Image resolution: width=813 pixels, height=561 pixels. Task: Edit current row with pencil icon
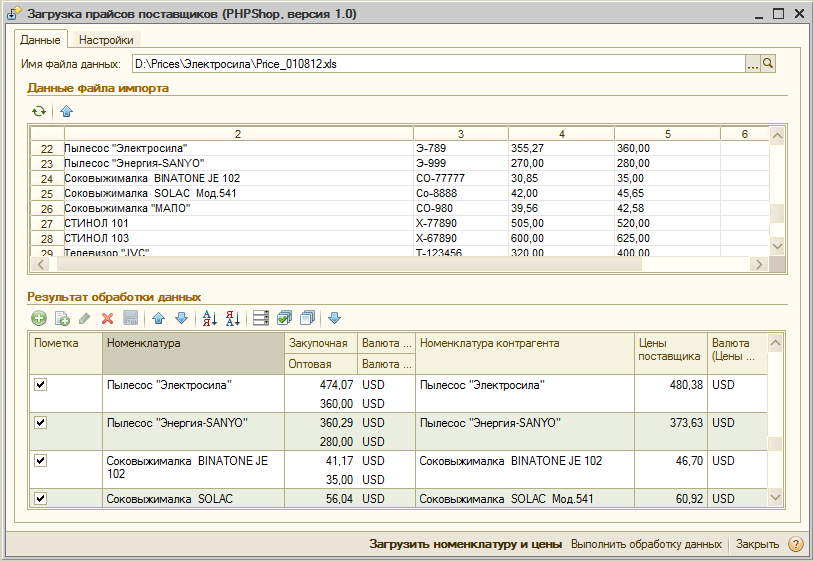(85, 318)
